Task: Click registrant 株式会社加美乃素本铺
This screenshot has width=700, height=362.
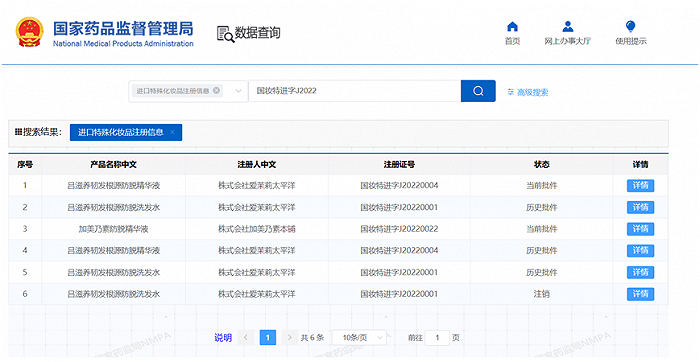Action: coord(257,229)
